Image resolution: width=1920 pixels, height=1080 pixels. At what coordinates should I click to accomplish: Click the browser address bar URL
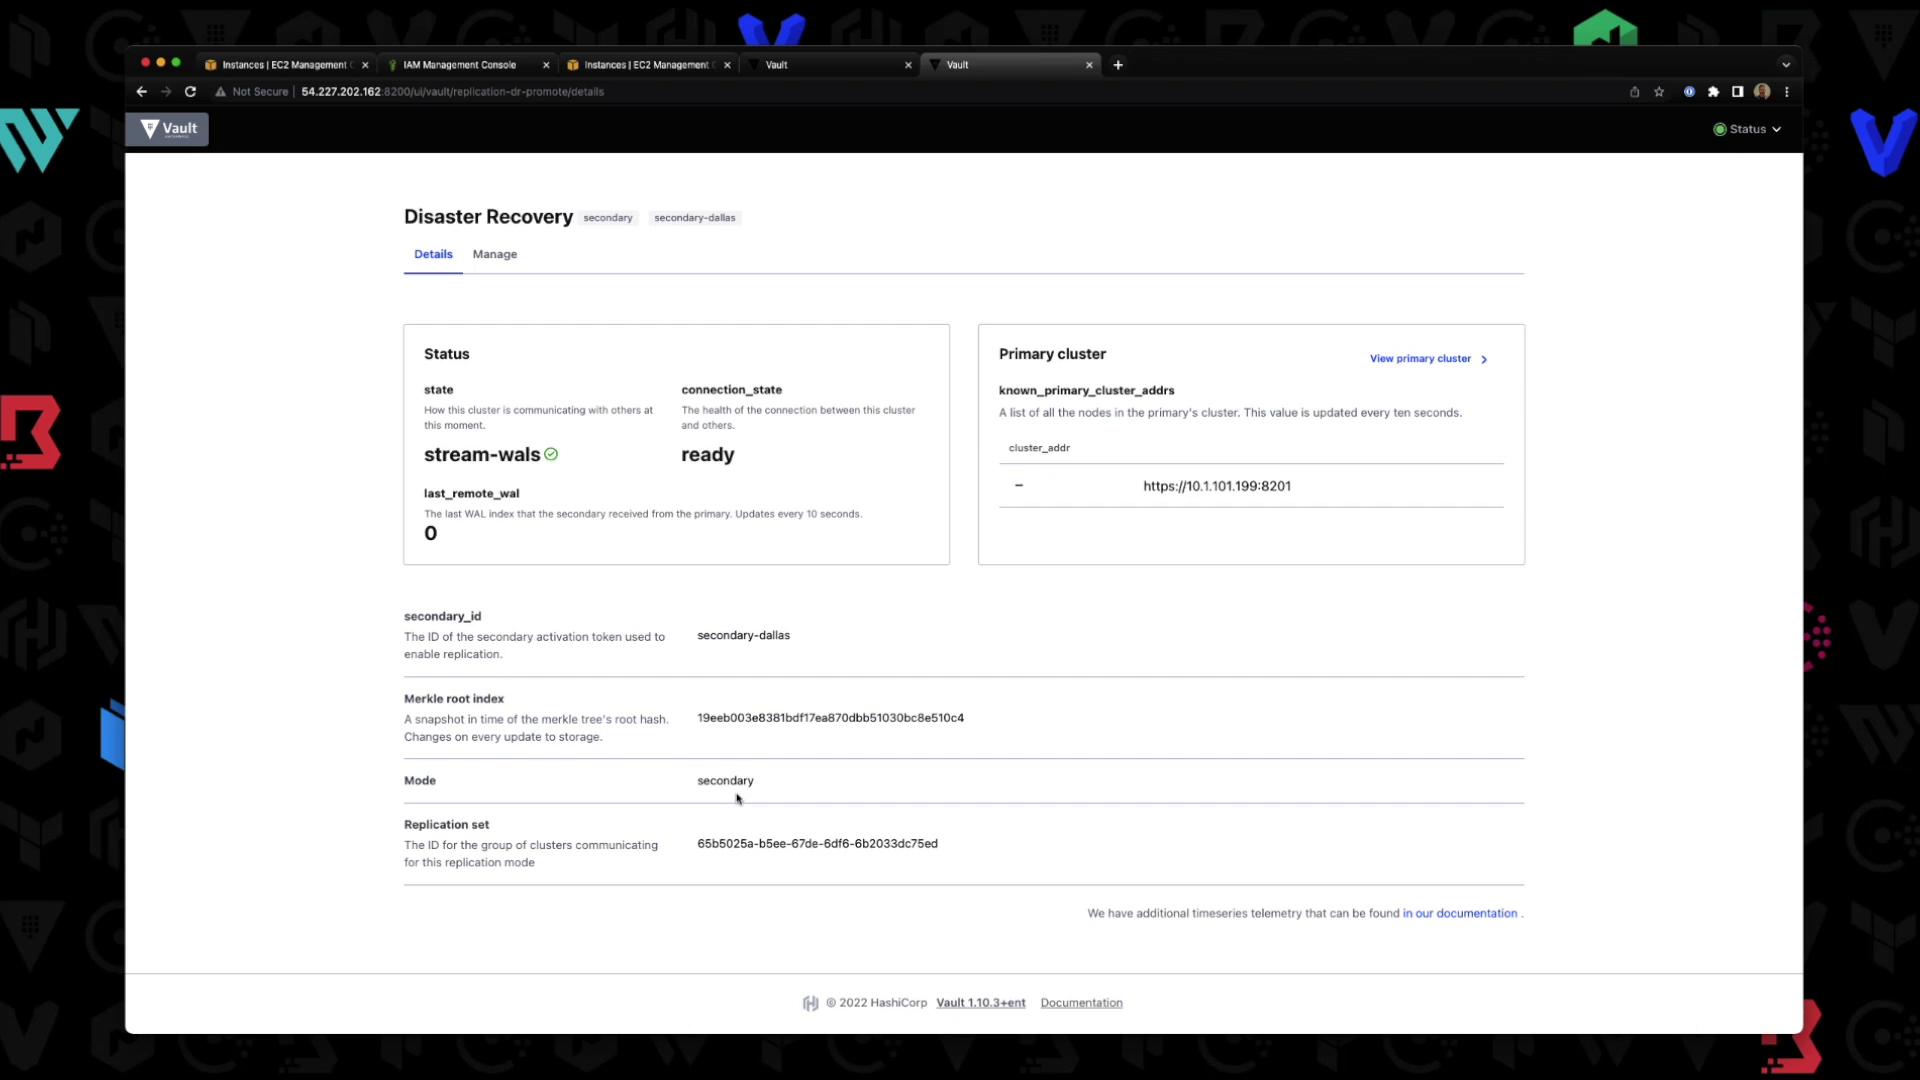(452, 92)
